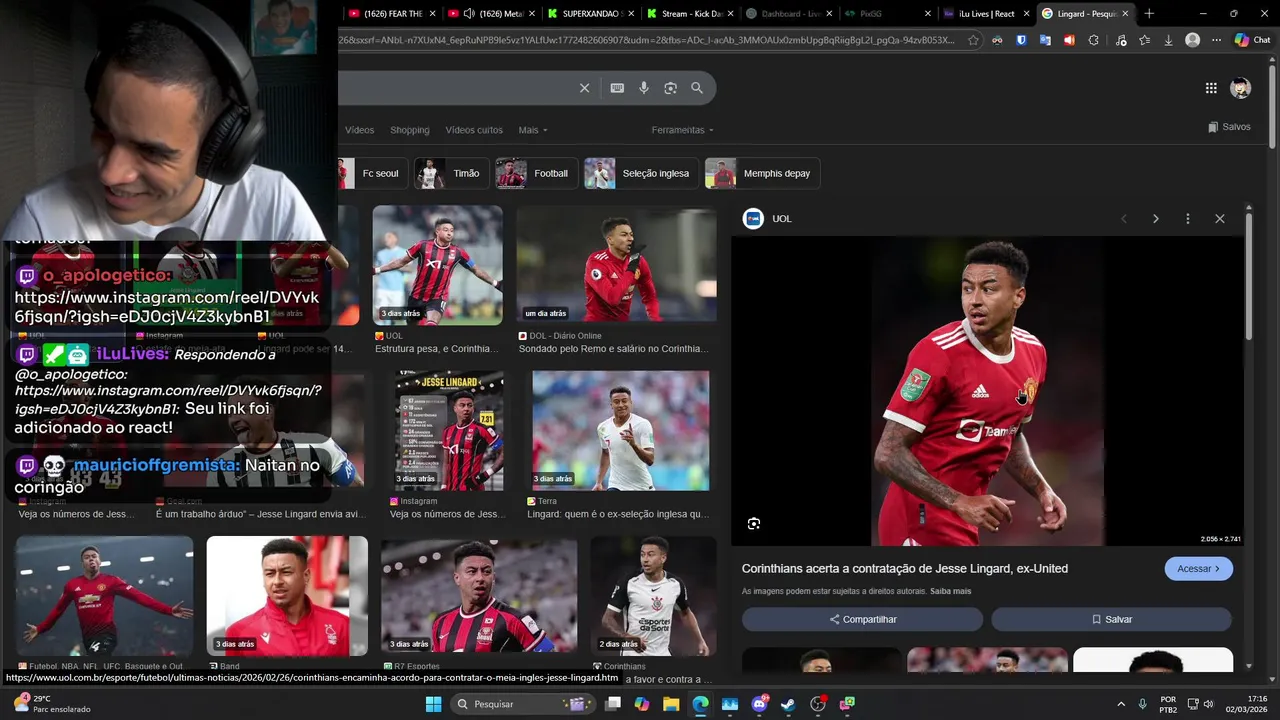The height and width of the screenshot is (720, 1280).
Task: Open UOL source in preview header
Action: tap(767, 219)
